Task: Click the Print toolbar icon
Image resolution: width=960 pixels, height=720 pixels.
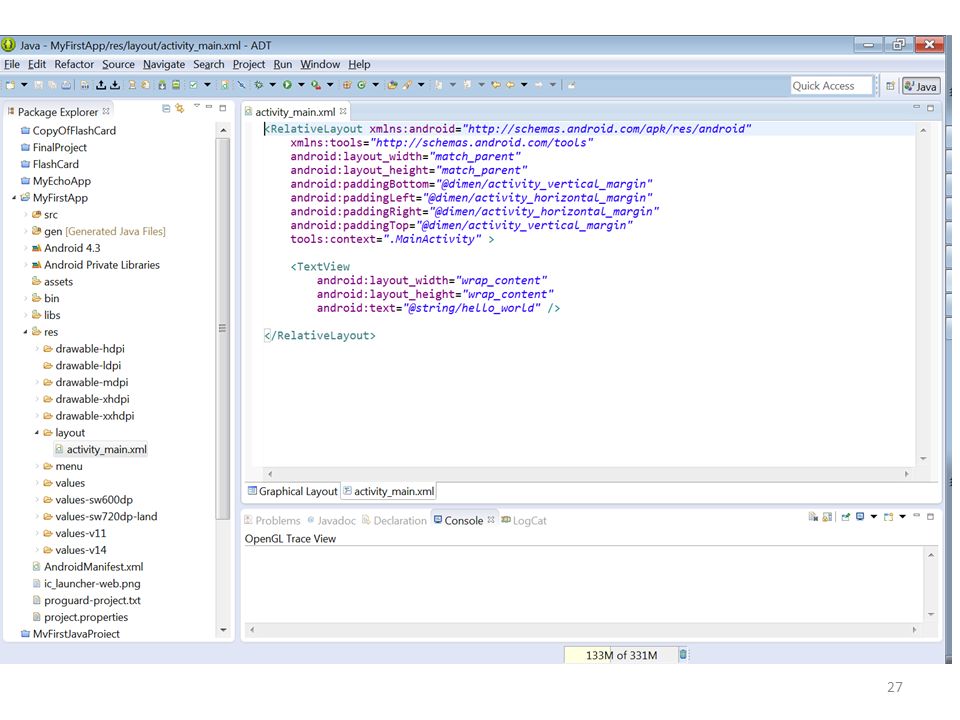Action: click(x=66, y=85)
